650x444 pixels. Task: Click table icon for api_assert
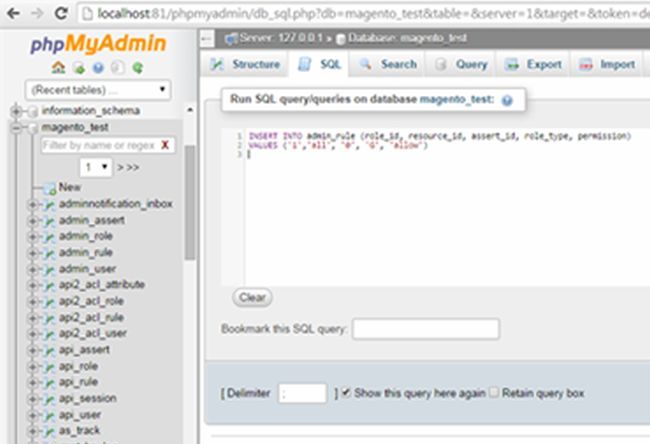click(x=49, y=350)
